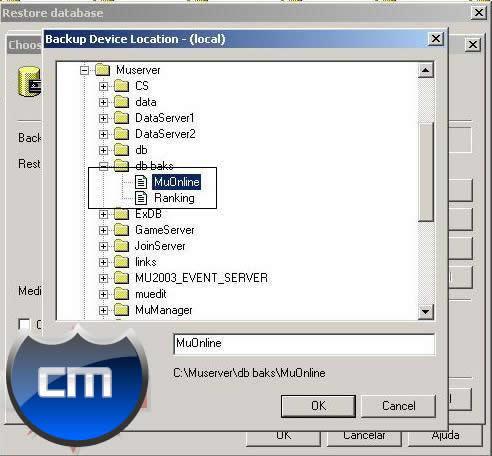Click the Ranking backup file icon
This screenshot has height=456, width=492.
pos(141,198)
